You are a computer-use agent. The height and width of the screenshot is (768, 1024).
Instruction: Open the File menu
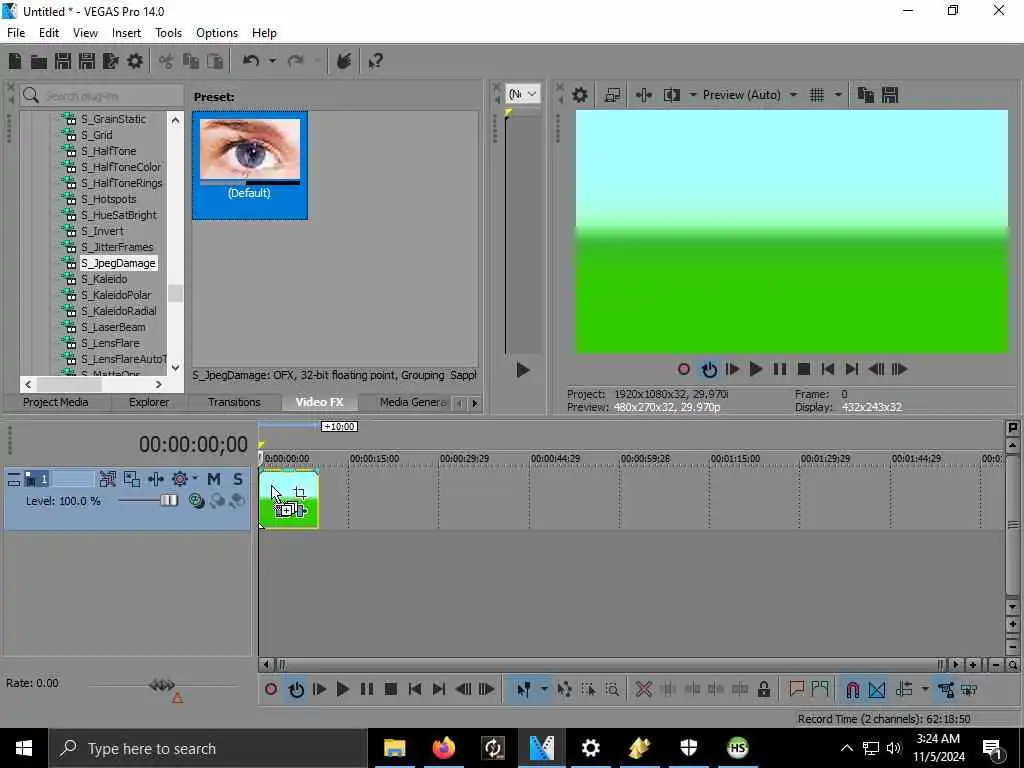point(16,33)
